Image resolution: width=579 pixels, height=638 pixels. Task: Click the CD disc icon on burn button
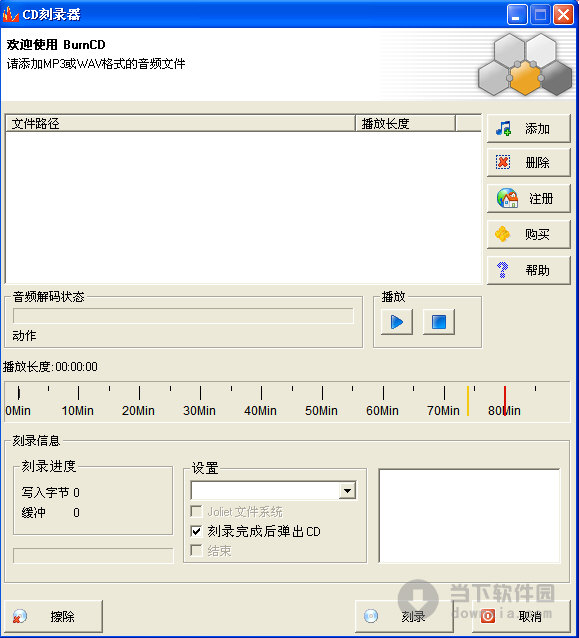click(371, 616)
